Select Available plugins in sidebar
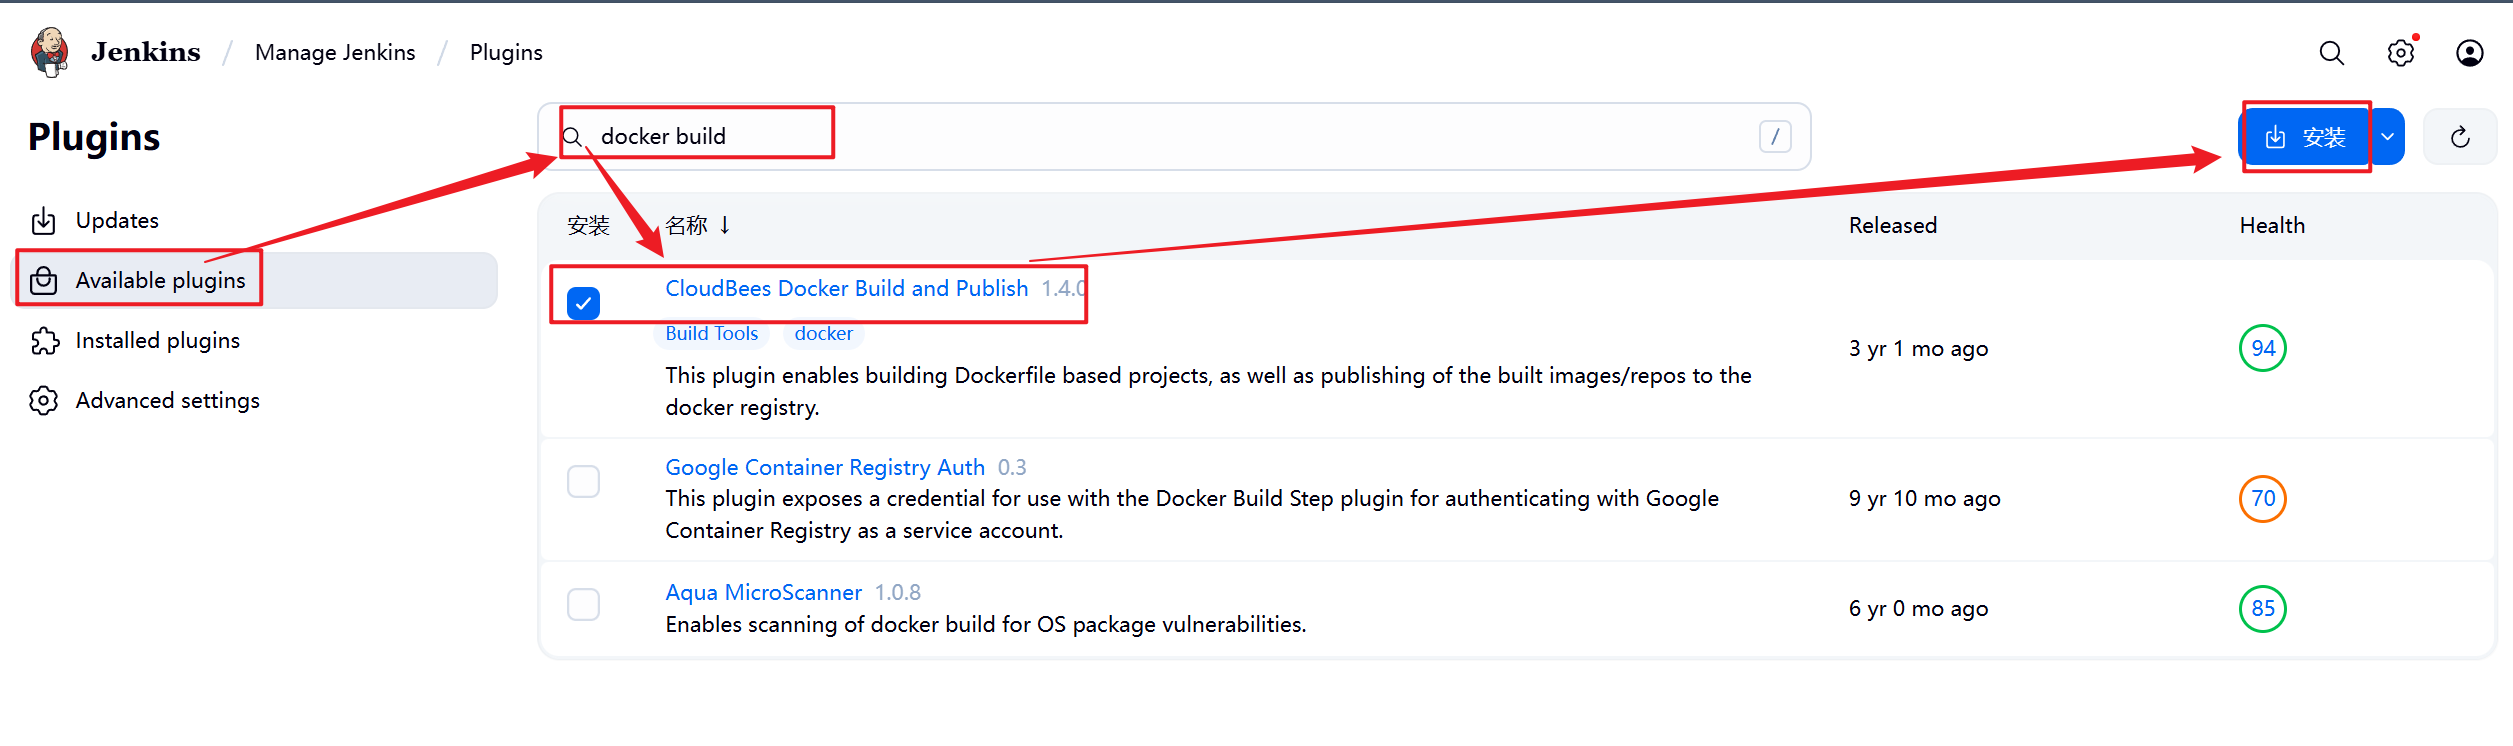 pos(255,280)
